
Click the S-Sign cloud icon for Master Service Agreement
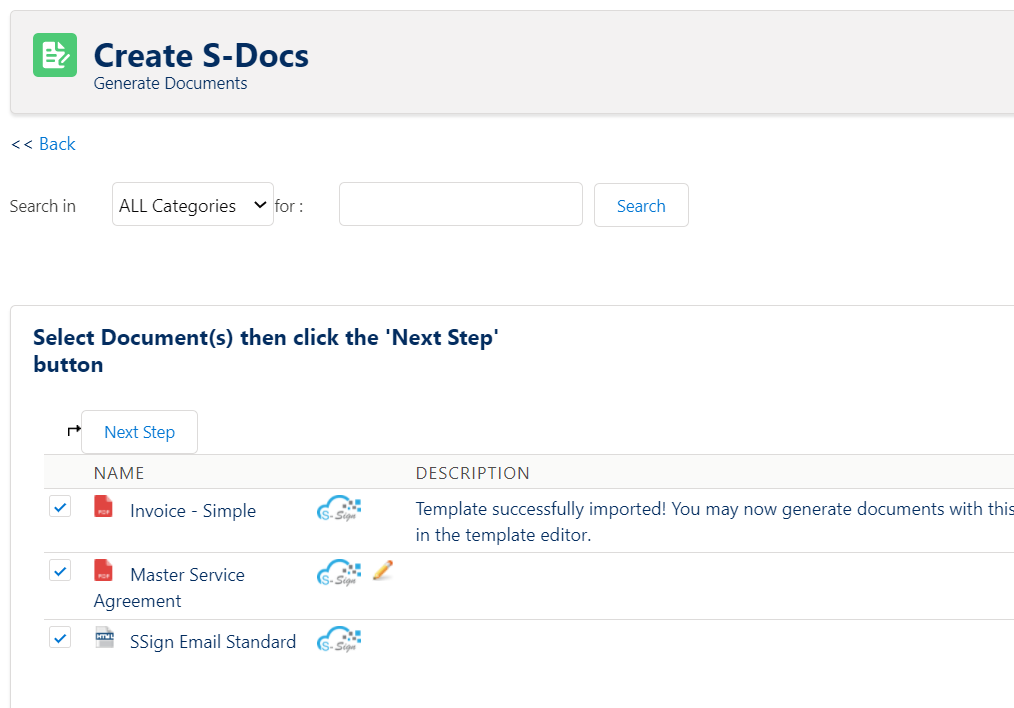339,572
